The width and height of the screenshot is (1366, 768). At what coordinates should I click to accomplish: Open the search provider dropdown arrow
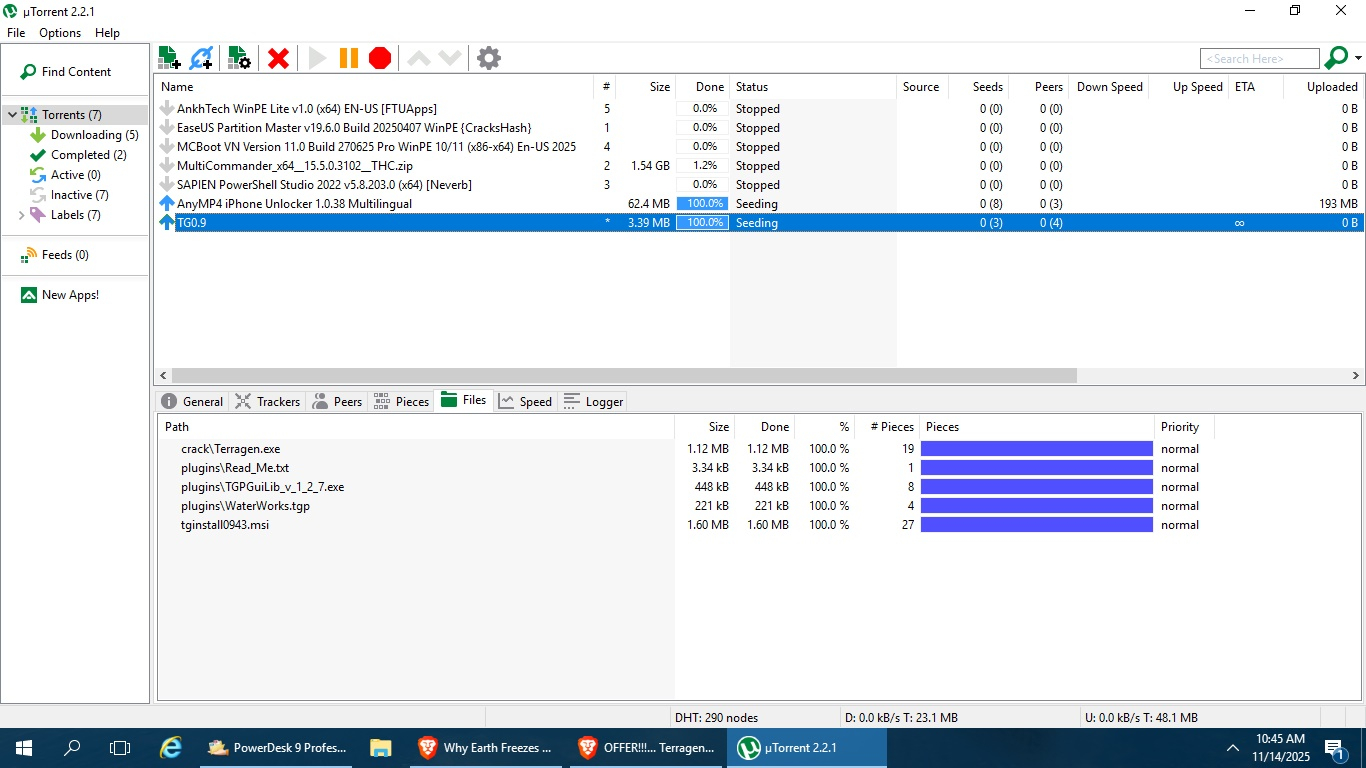click(1358, 59)
